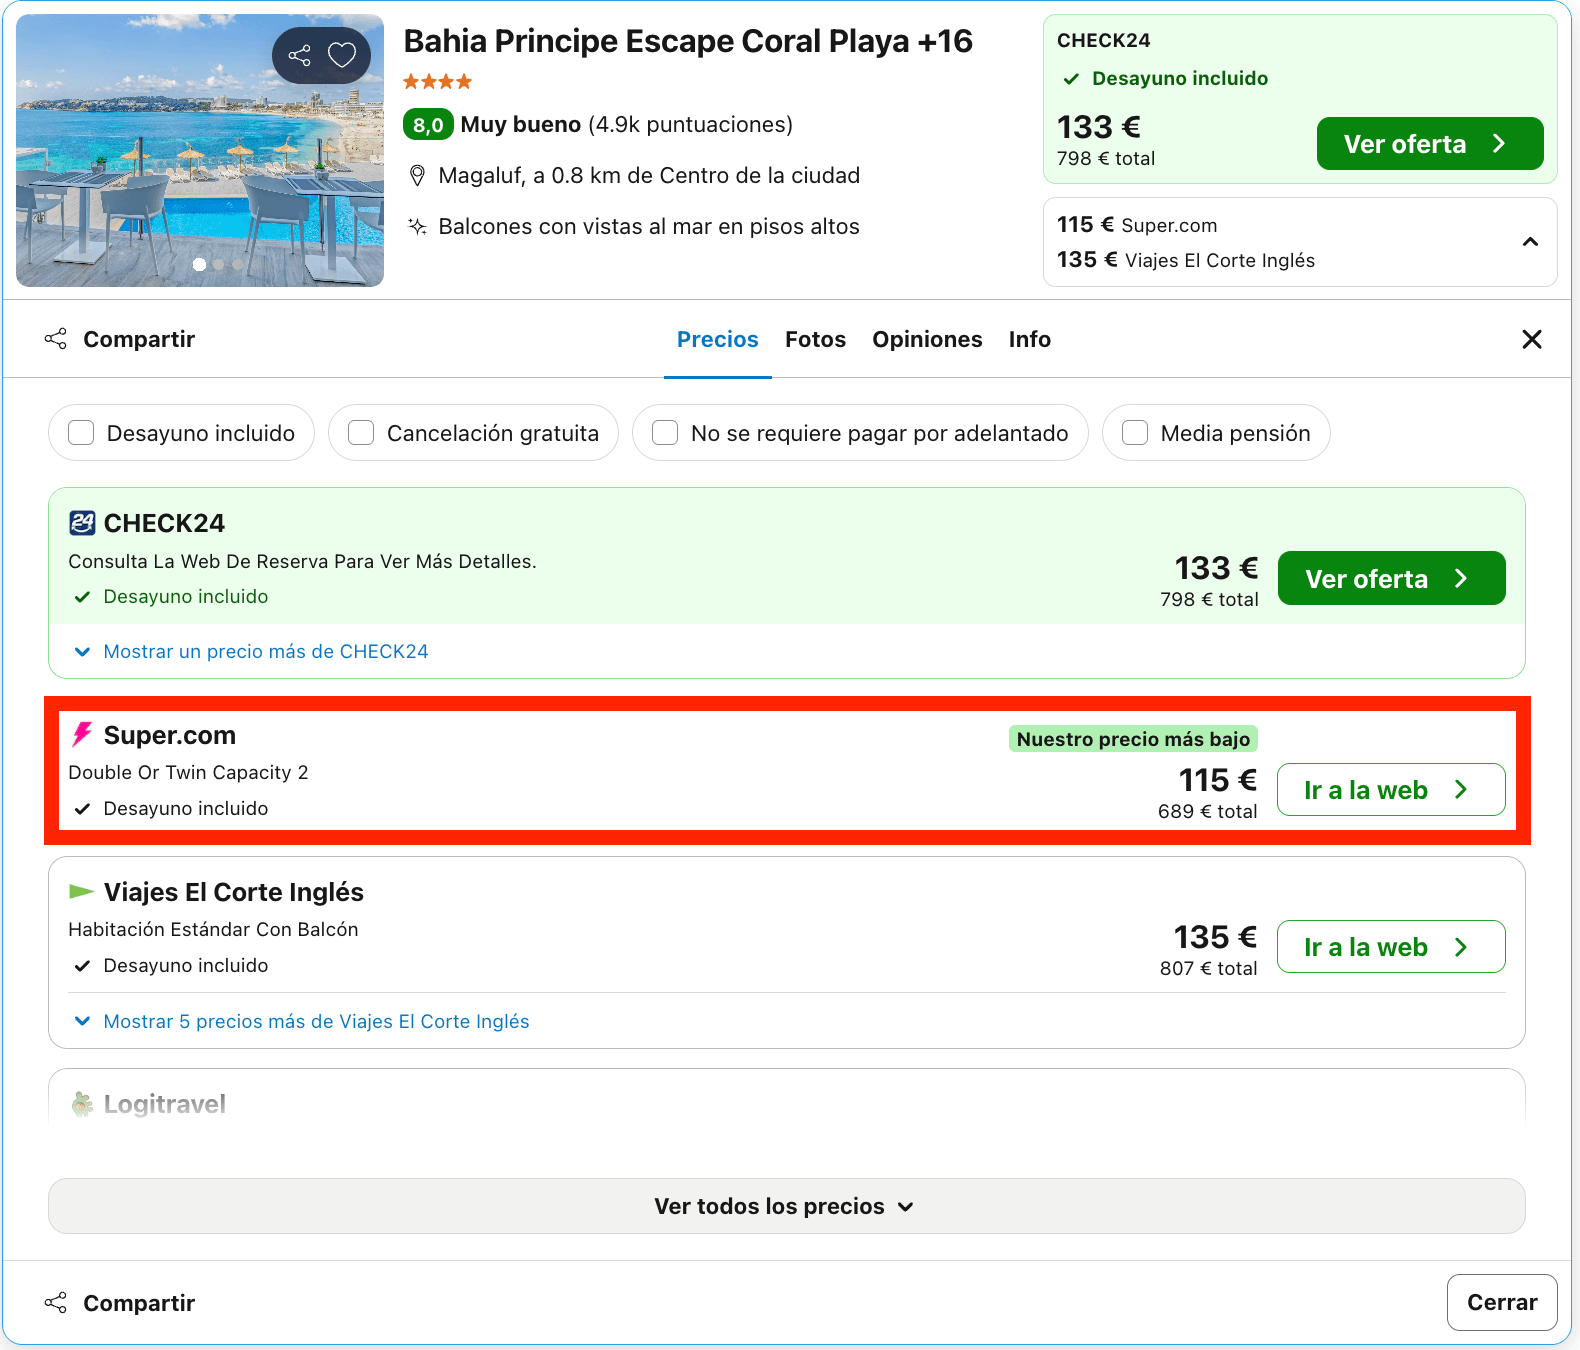Click the 807 € total text
Image resolution: width=1580 pixels, height=1350 pixels.
point(1209,968)
